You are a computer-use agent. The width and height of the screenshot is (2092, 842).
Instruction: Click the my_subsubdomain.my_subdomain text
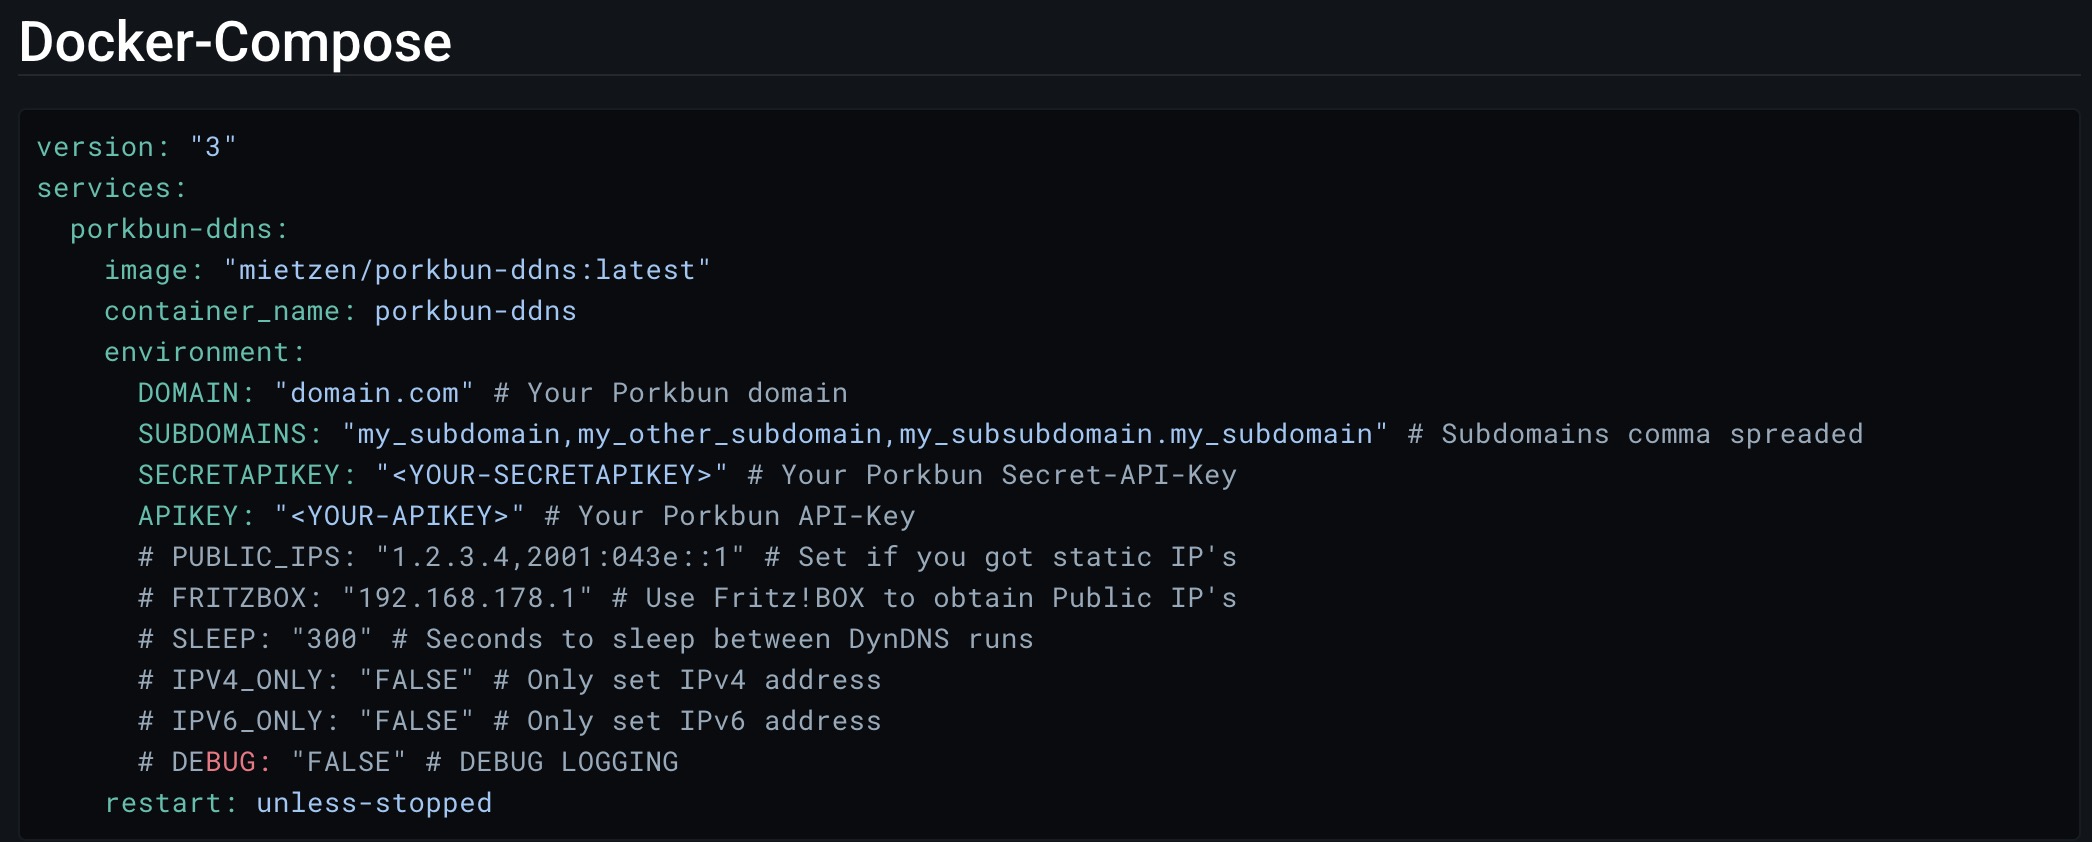(1136, 434)
